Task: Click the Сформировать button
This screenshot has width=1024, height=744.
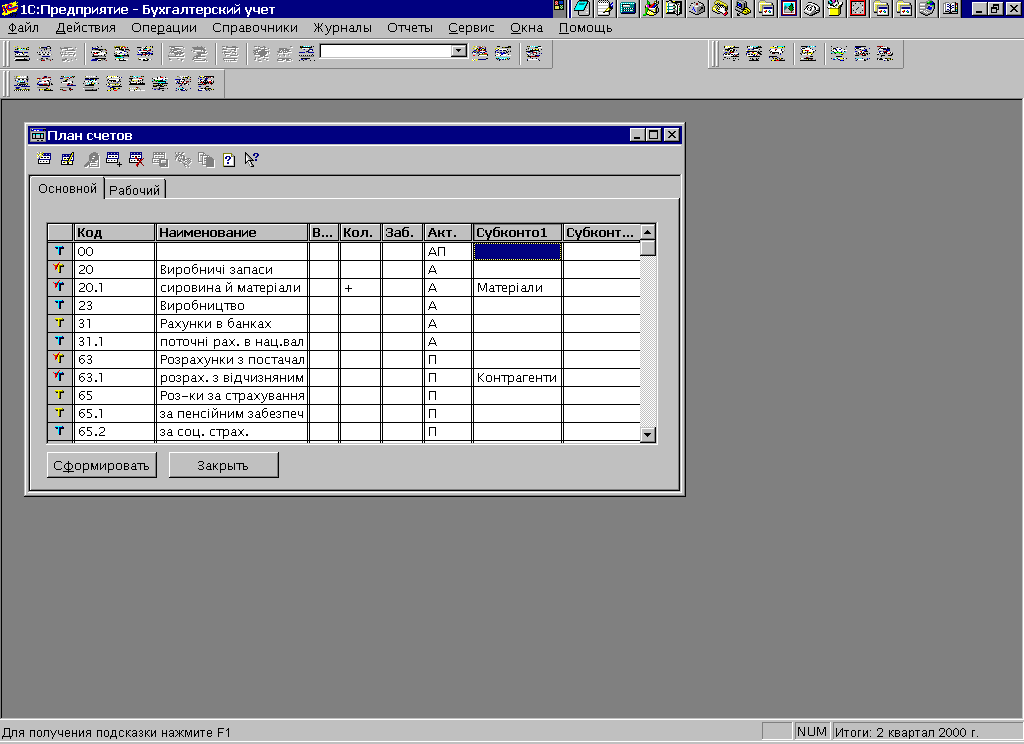Action: click(101, 465)
